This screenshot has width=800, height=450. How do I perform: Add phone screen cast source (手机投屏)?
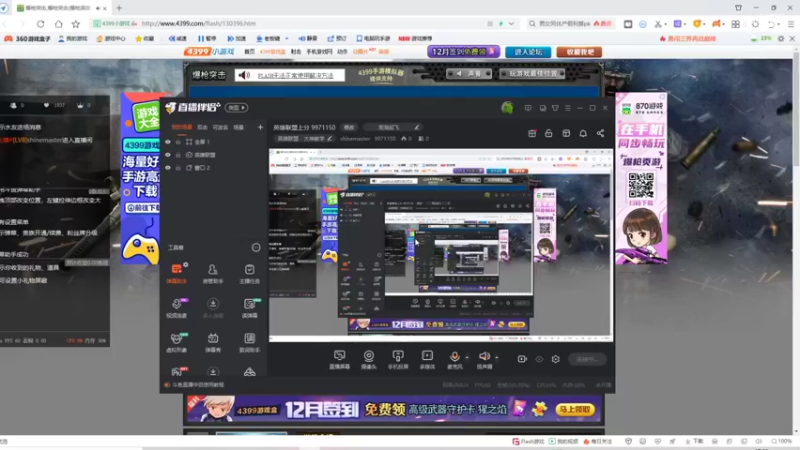click(397, 359)
